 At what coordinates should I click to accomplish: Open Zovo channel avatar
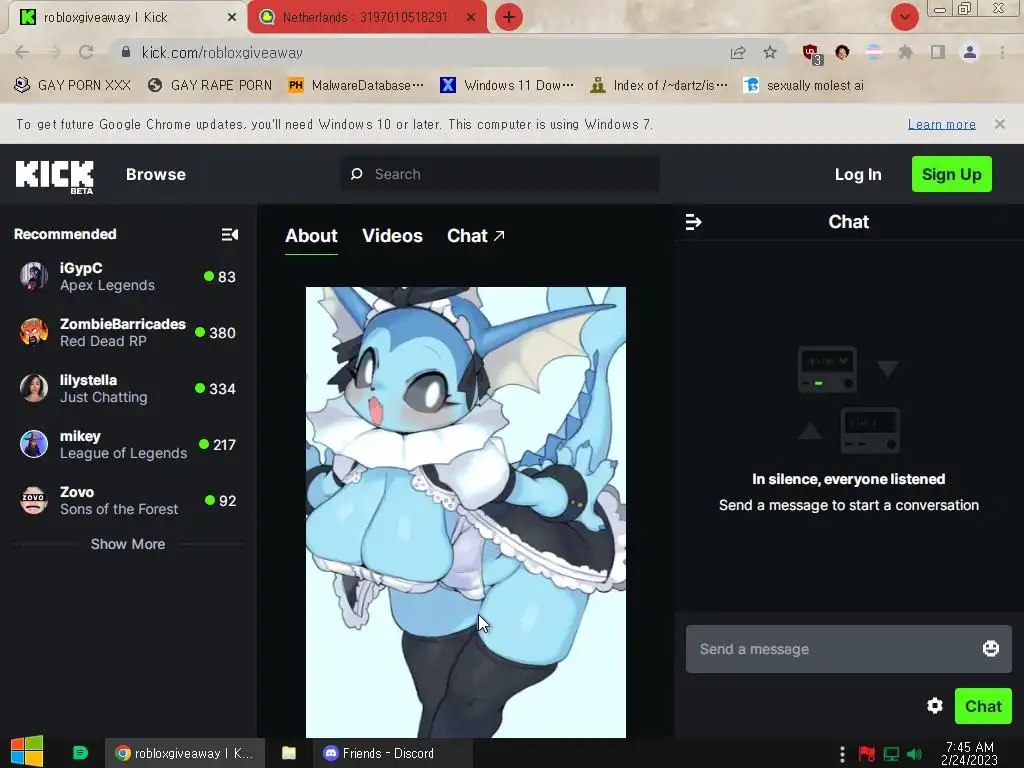point(34,501)
